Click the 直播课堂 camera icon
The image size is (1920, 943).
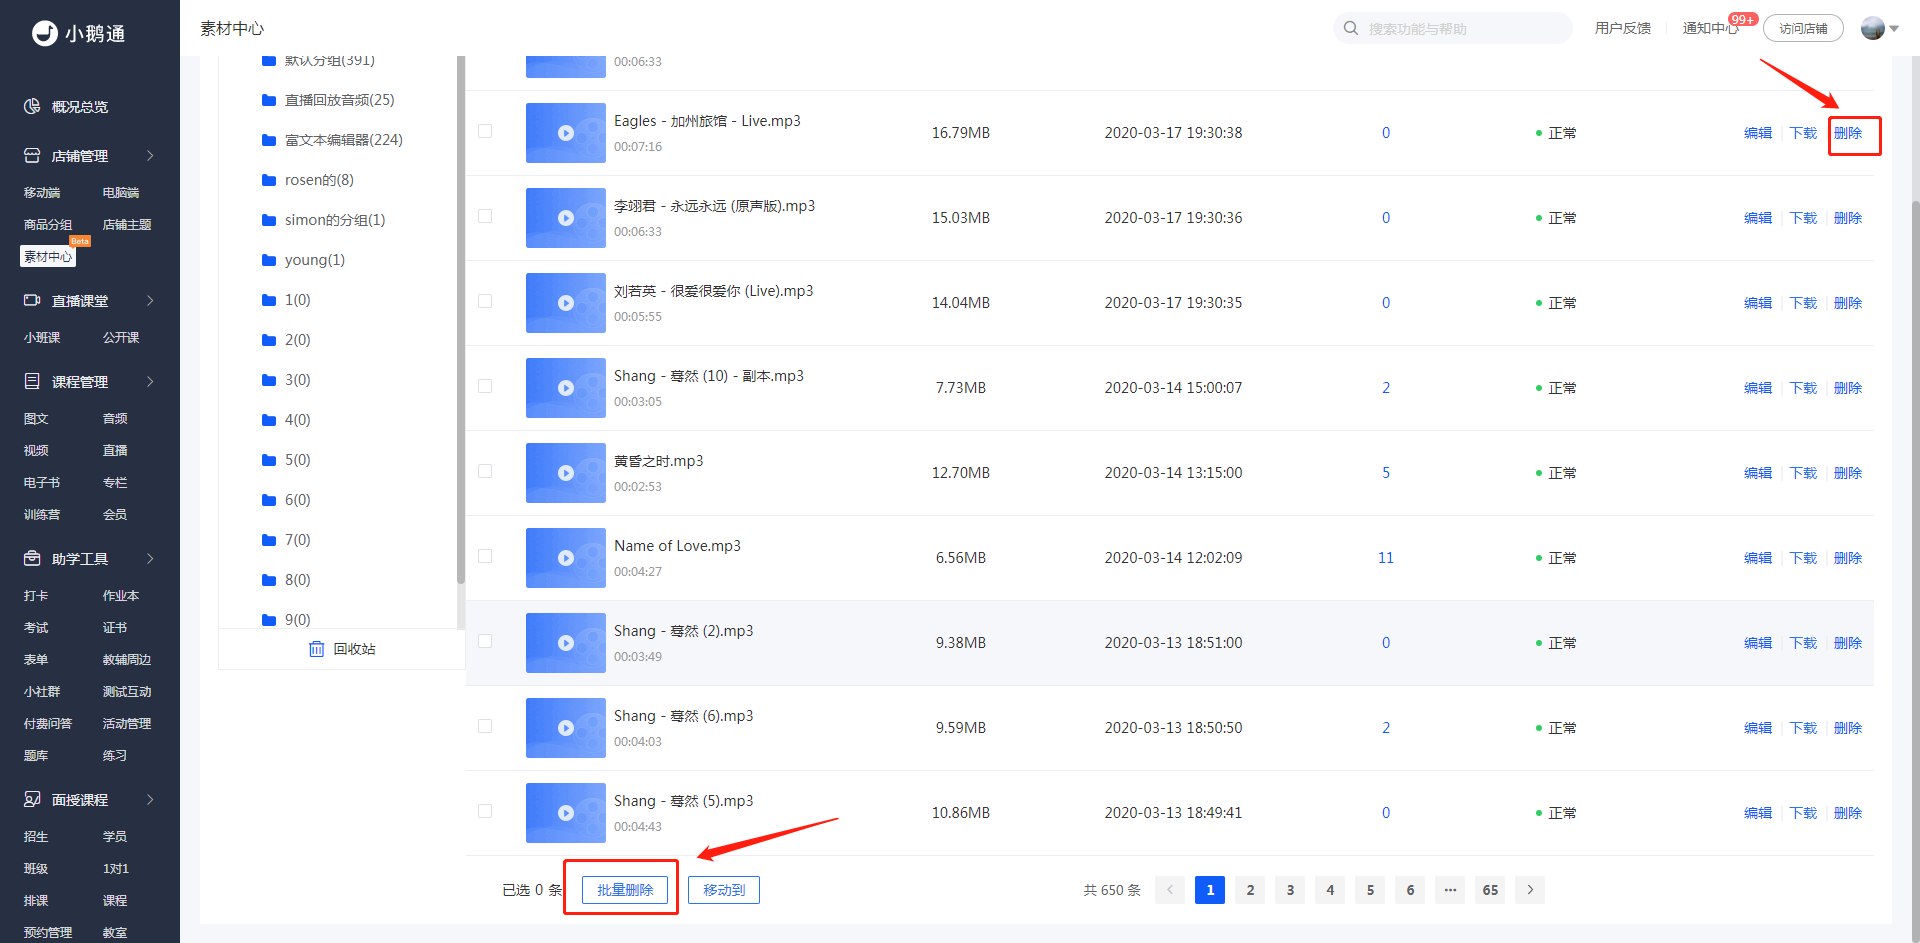point(32,300)
